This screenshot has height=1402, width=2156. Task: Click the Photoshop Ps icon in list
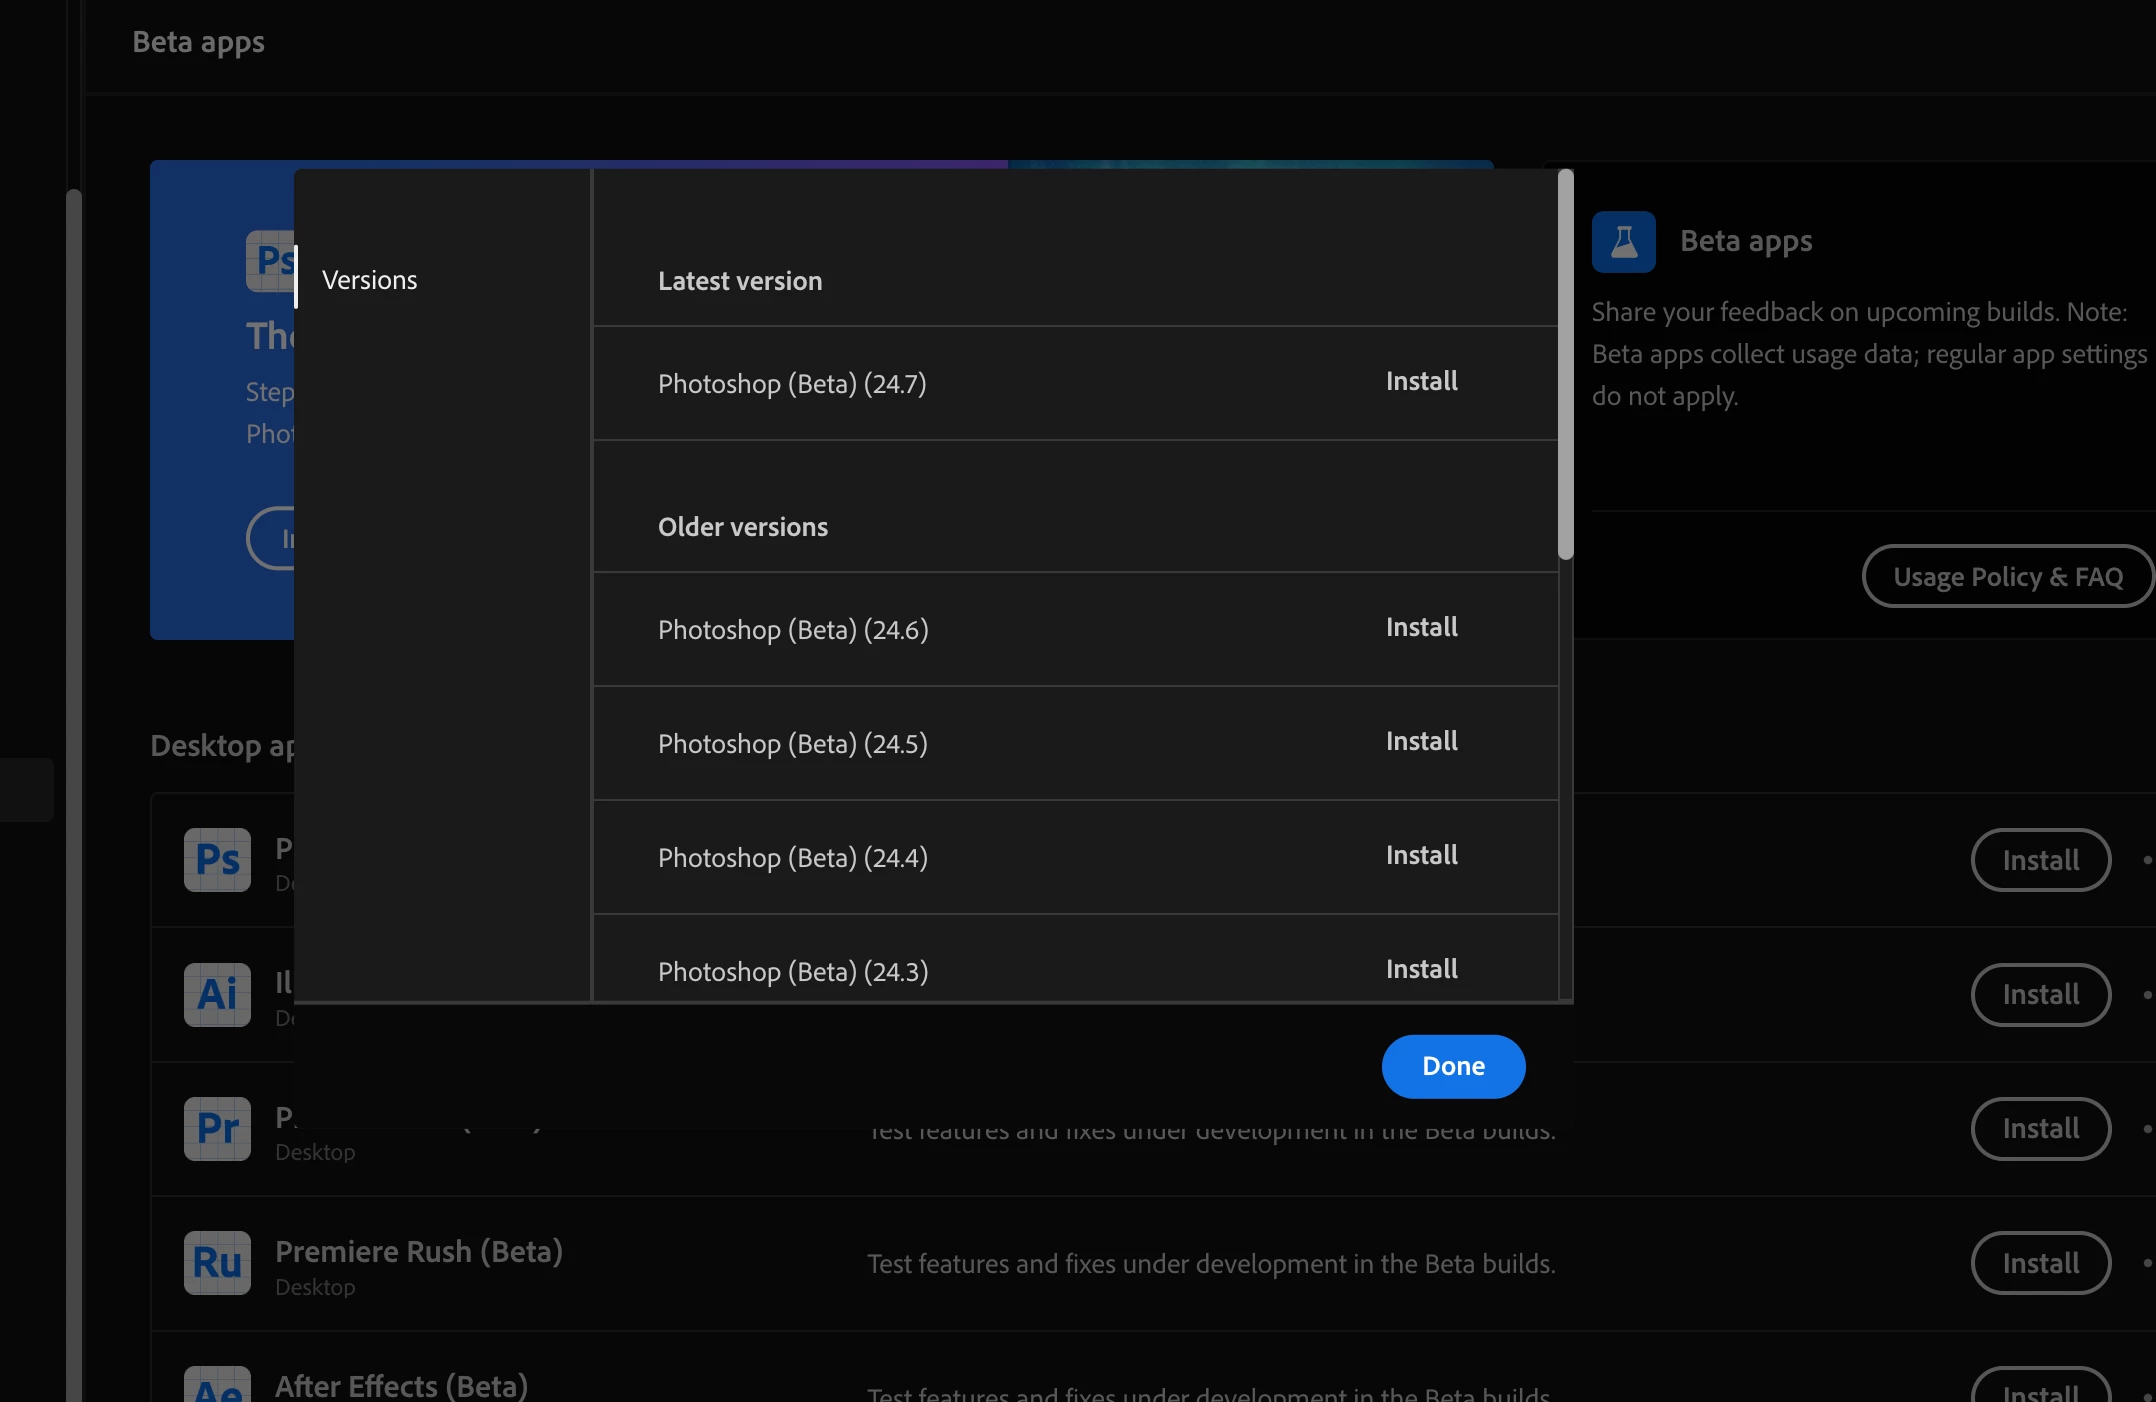coord(217,860)
